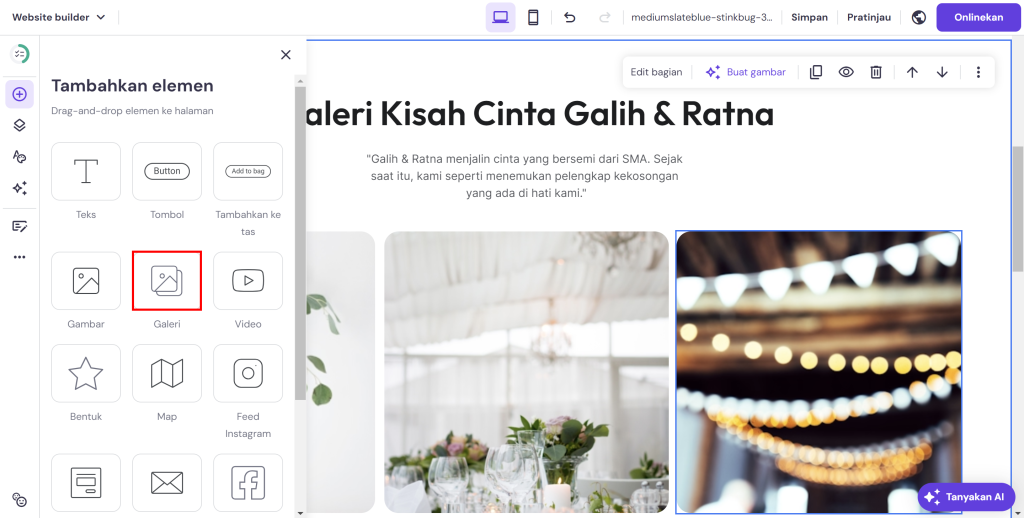The width and height of the screenshot is (1024, 518).
Task: Move the section down
Action: pos(942,72)
